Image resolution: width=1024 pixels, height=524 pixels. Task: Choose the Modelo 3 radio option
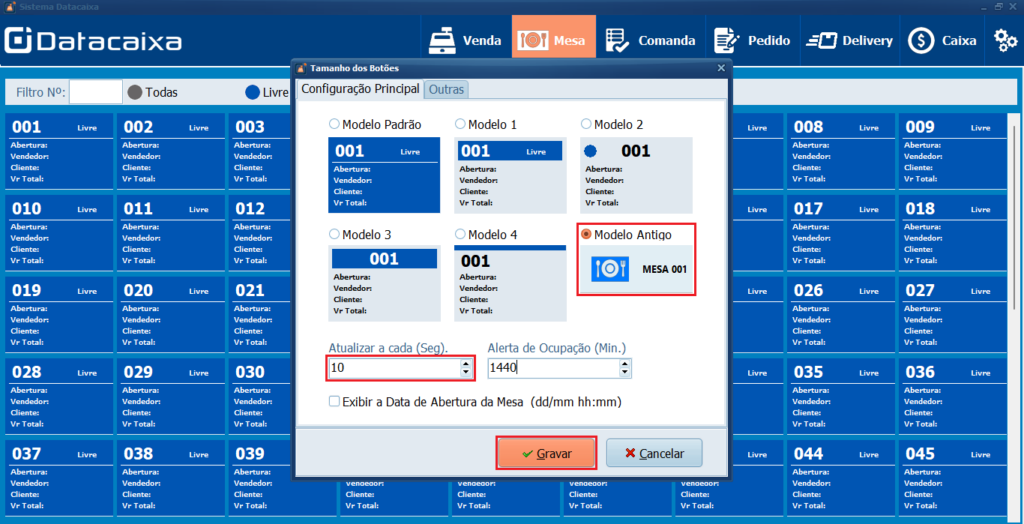(334, 233)
